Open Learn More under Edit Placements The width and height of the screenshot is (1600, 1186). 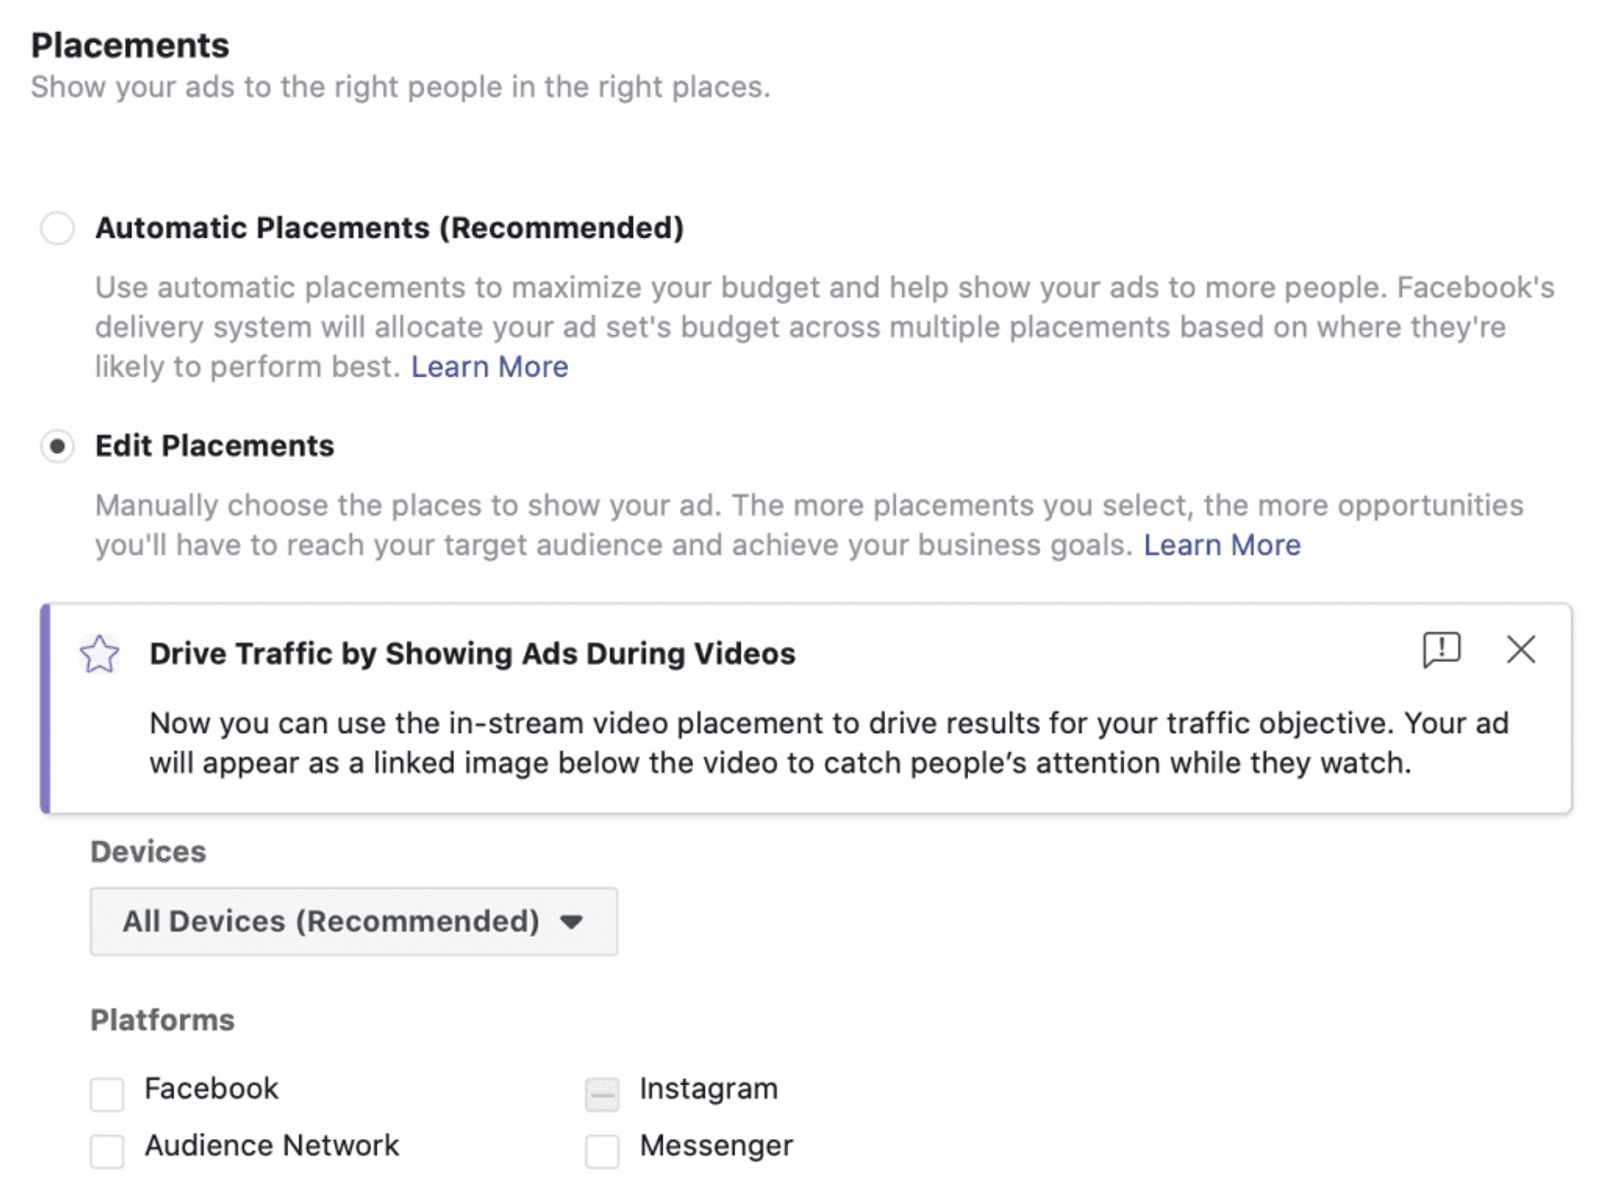point(1222,545)
